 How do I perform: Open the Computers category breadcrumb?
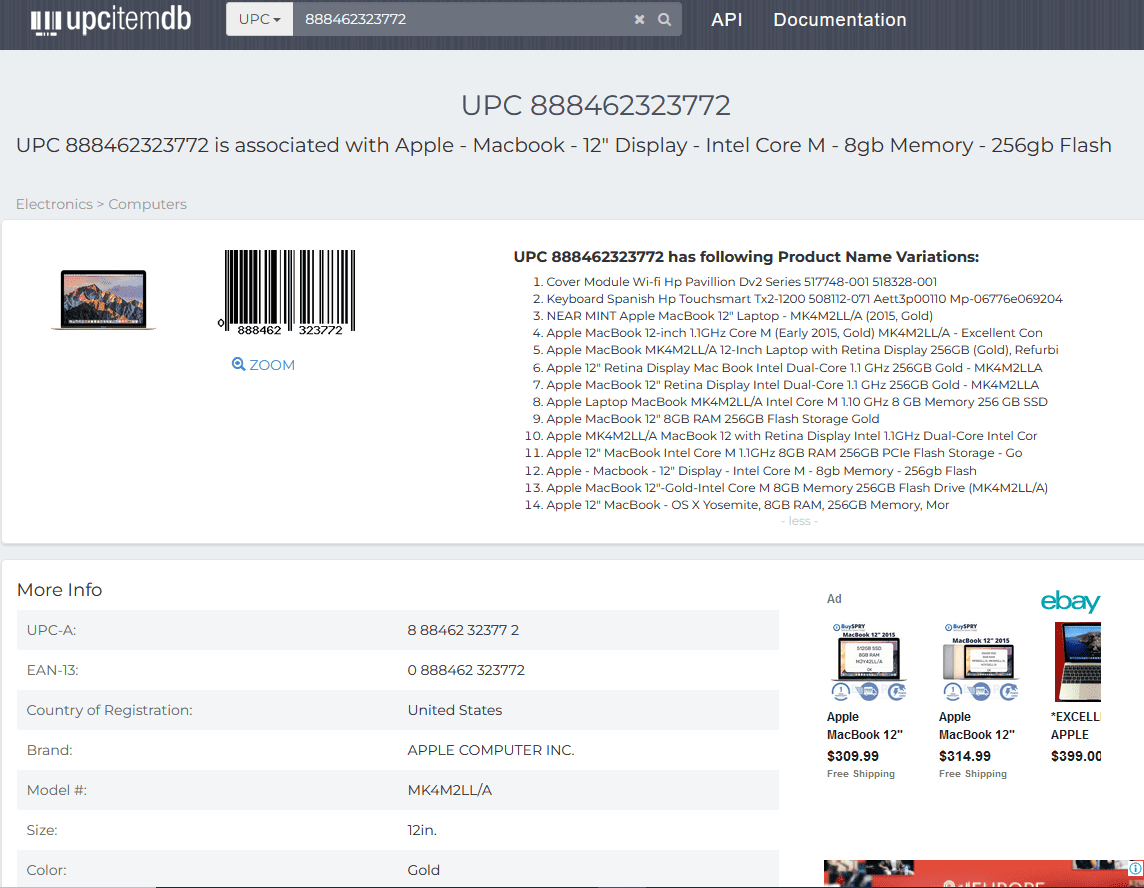(x=147, y=204)
